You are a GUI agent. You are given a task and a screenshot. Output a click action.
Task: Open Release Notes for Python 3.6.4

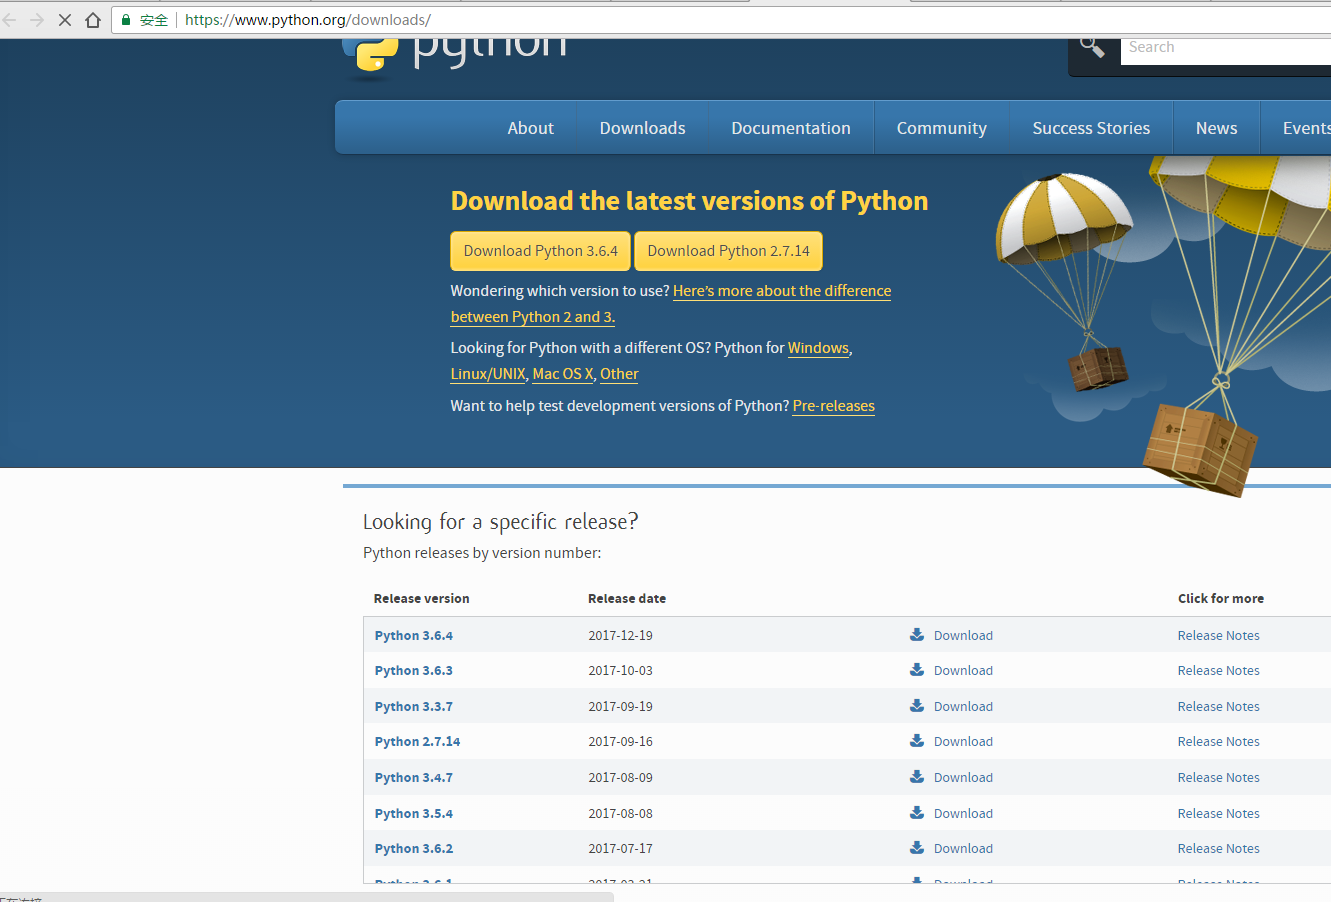coord(1218,635)
